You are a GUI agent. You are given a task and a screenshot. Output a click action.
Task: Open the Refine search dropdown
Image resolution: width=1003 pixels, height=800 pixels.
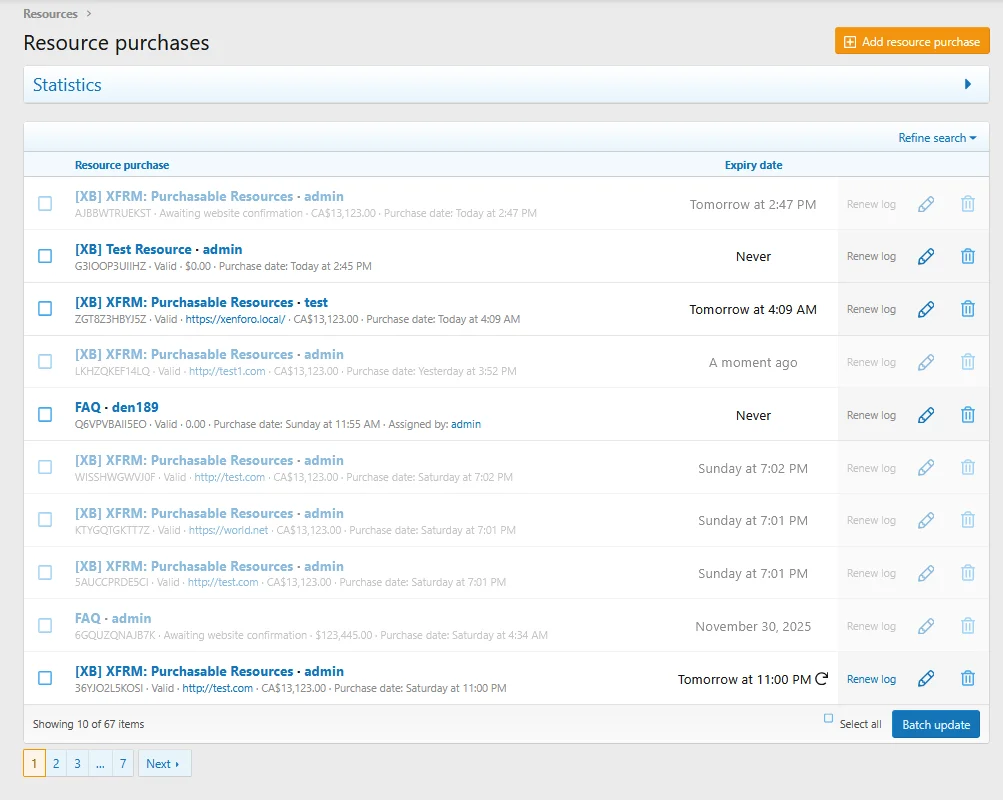936,137
